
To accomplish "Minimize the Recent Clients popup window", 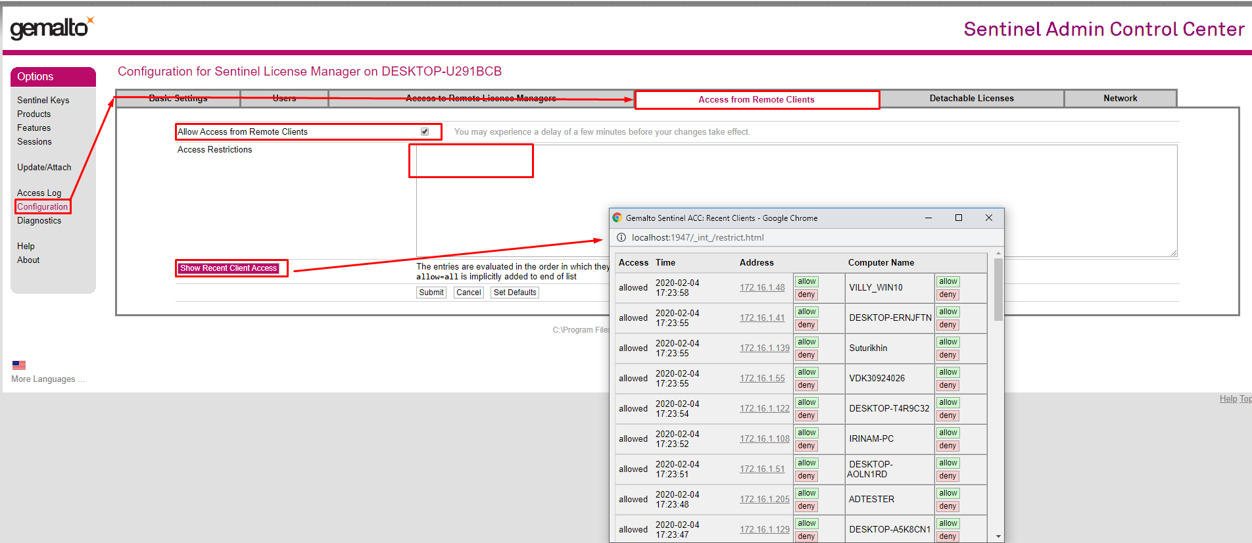I will (929, 218).
